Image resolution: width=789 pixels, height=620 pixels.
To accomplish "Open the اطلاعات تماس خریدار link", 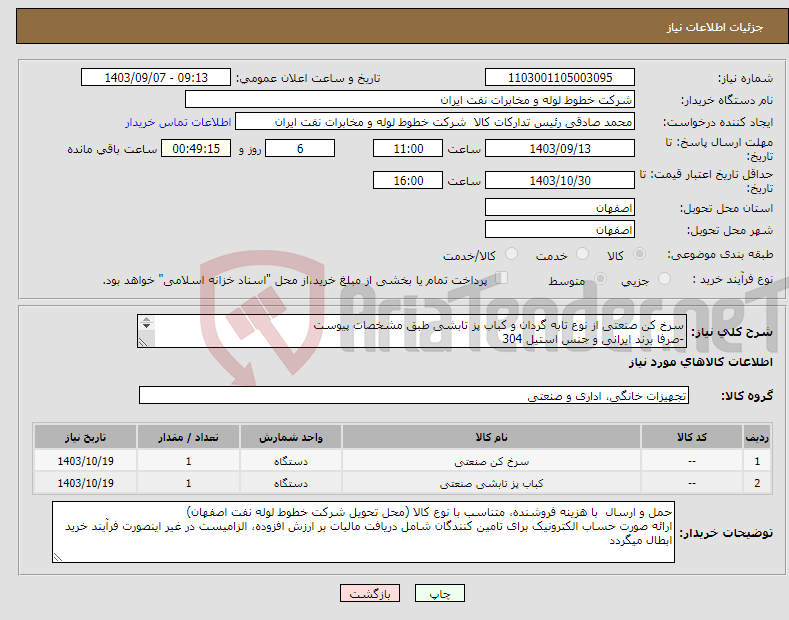I will (x=178, y=122).
